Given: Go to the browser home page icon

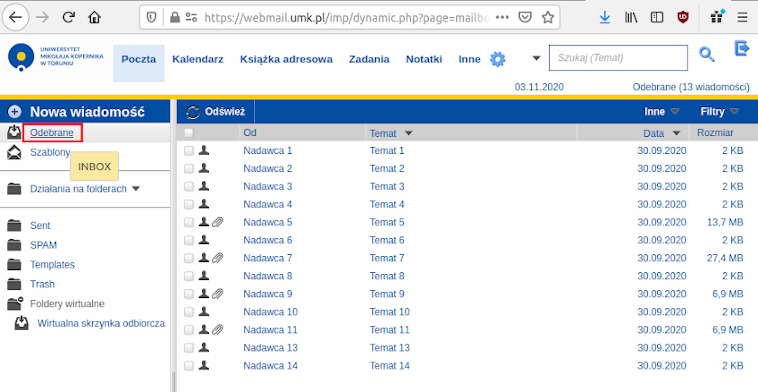Looking at the screenshot, I should pos(94,17).
